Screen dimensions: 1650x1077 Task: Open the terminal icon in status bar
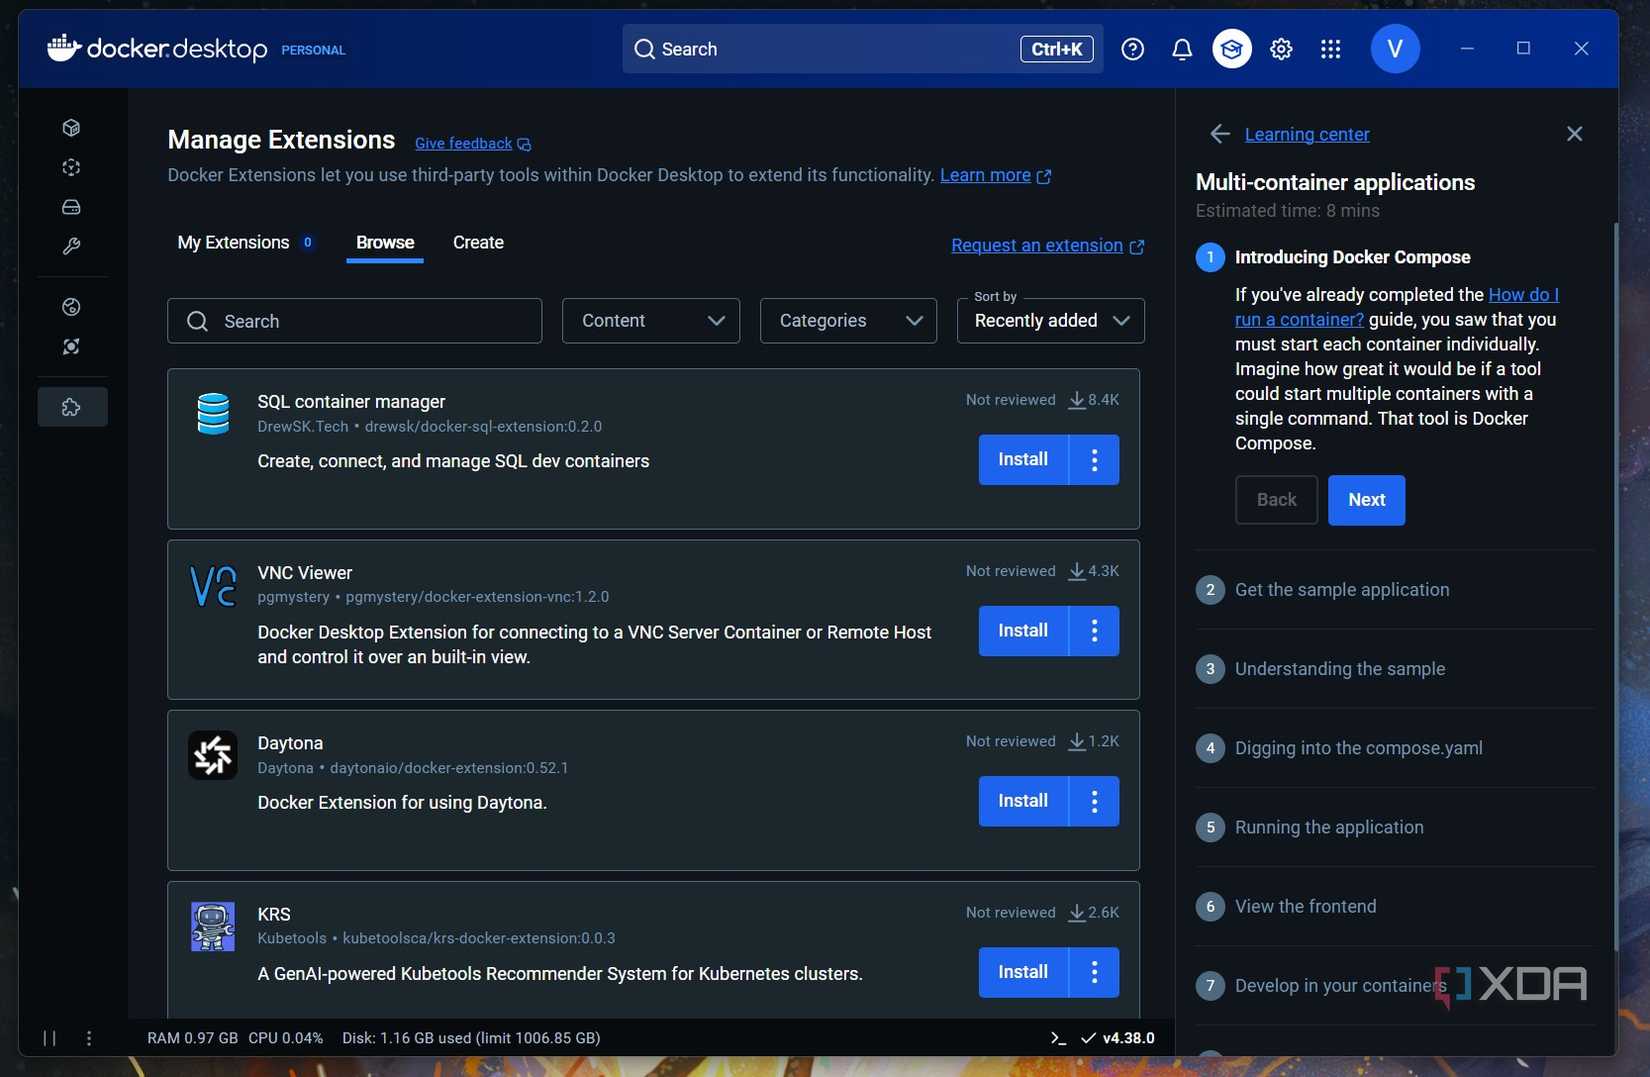coord(1058,1038)
